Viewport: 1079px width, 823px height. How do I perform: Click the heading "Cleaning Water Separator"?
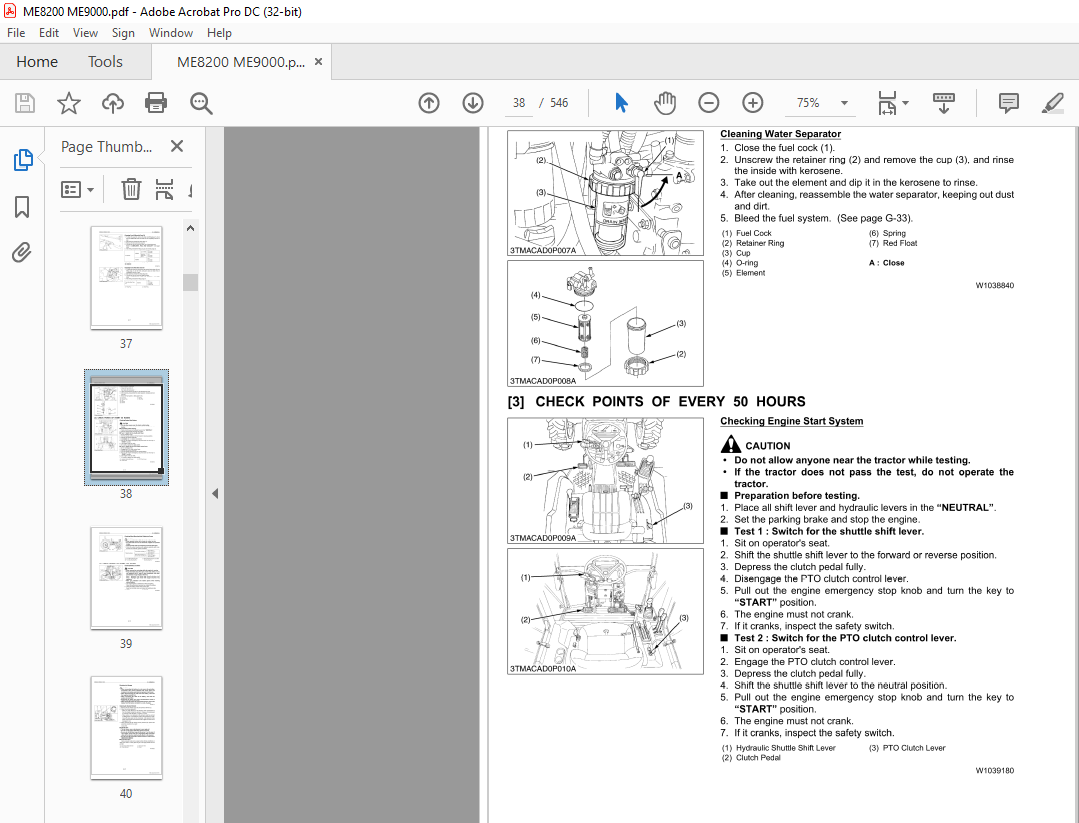pos(780,133)
